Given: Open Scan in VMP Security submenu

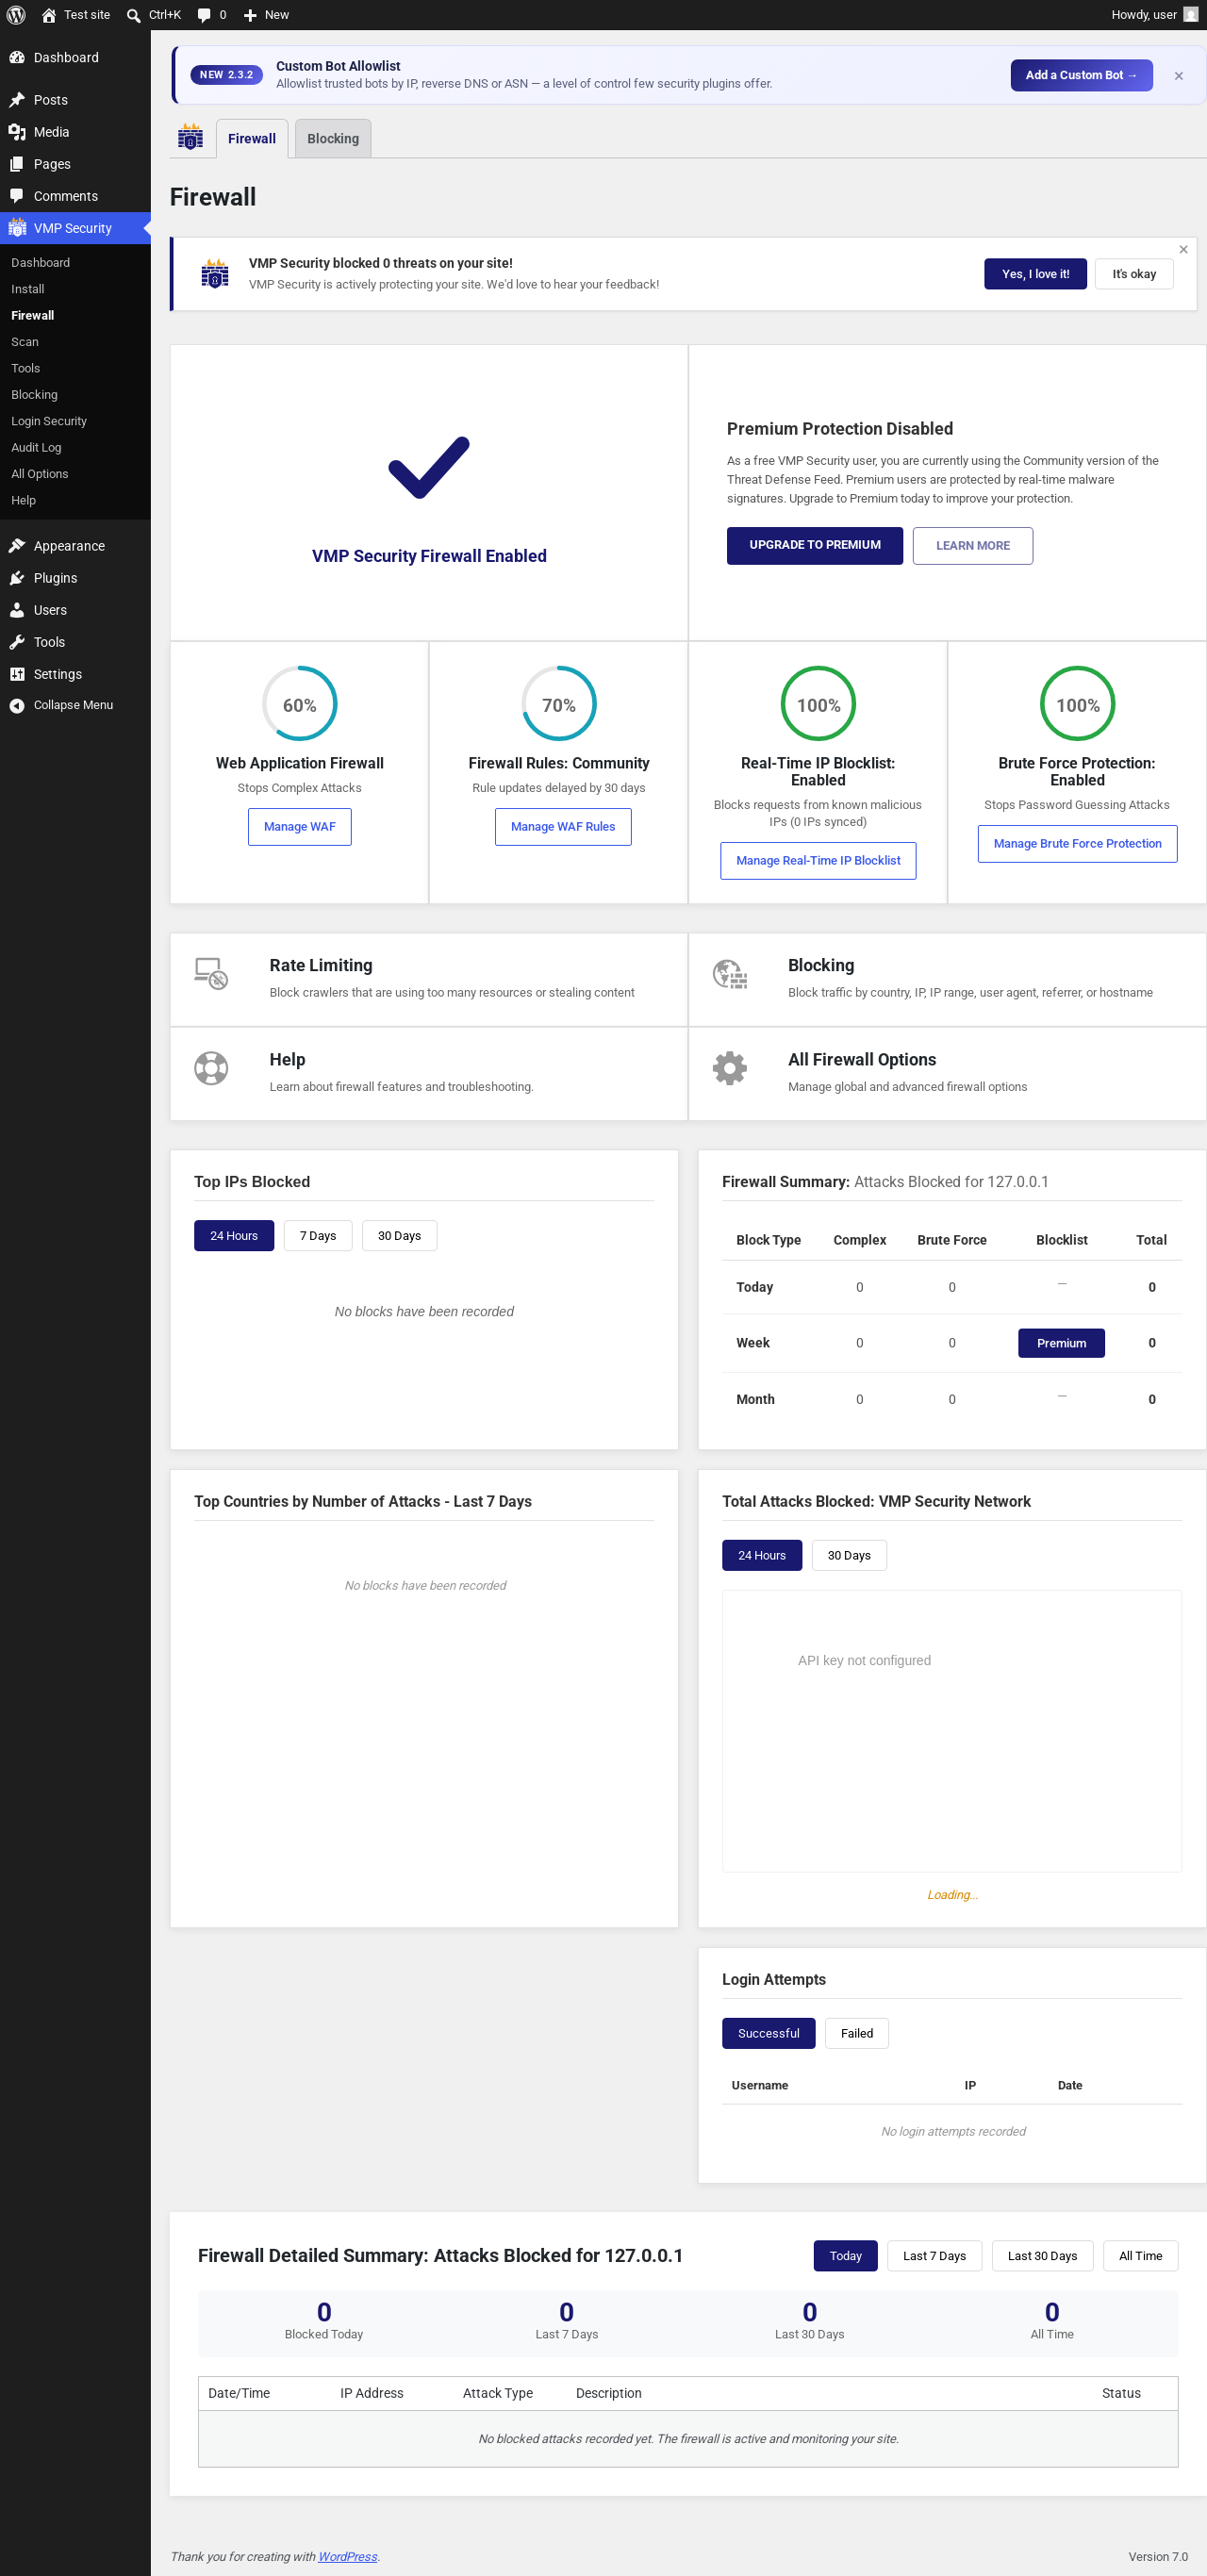Looking at the screenshot, I should (x=25, y=342).
